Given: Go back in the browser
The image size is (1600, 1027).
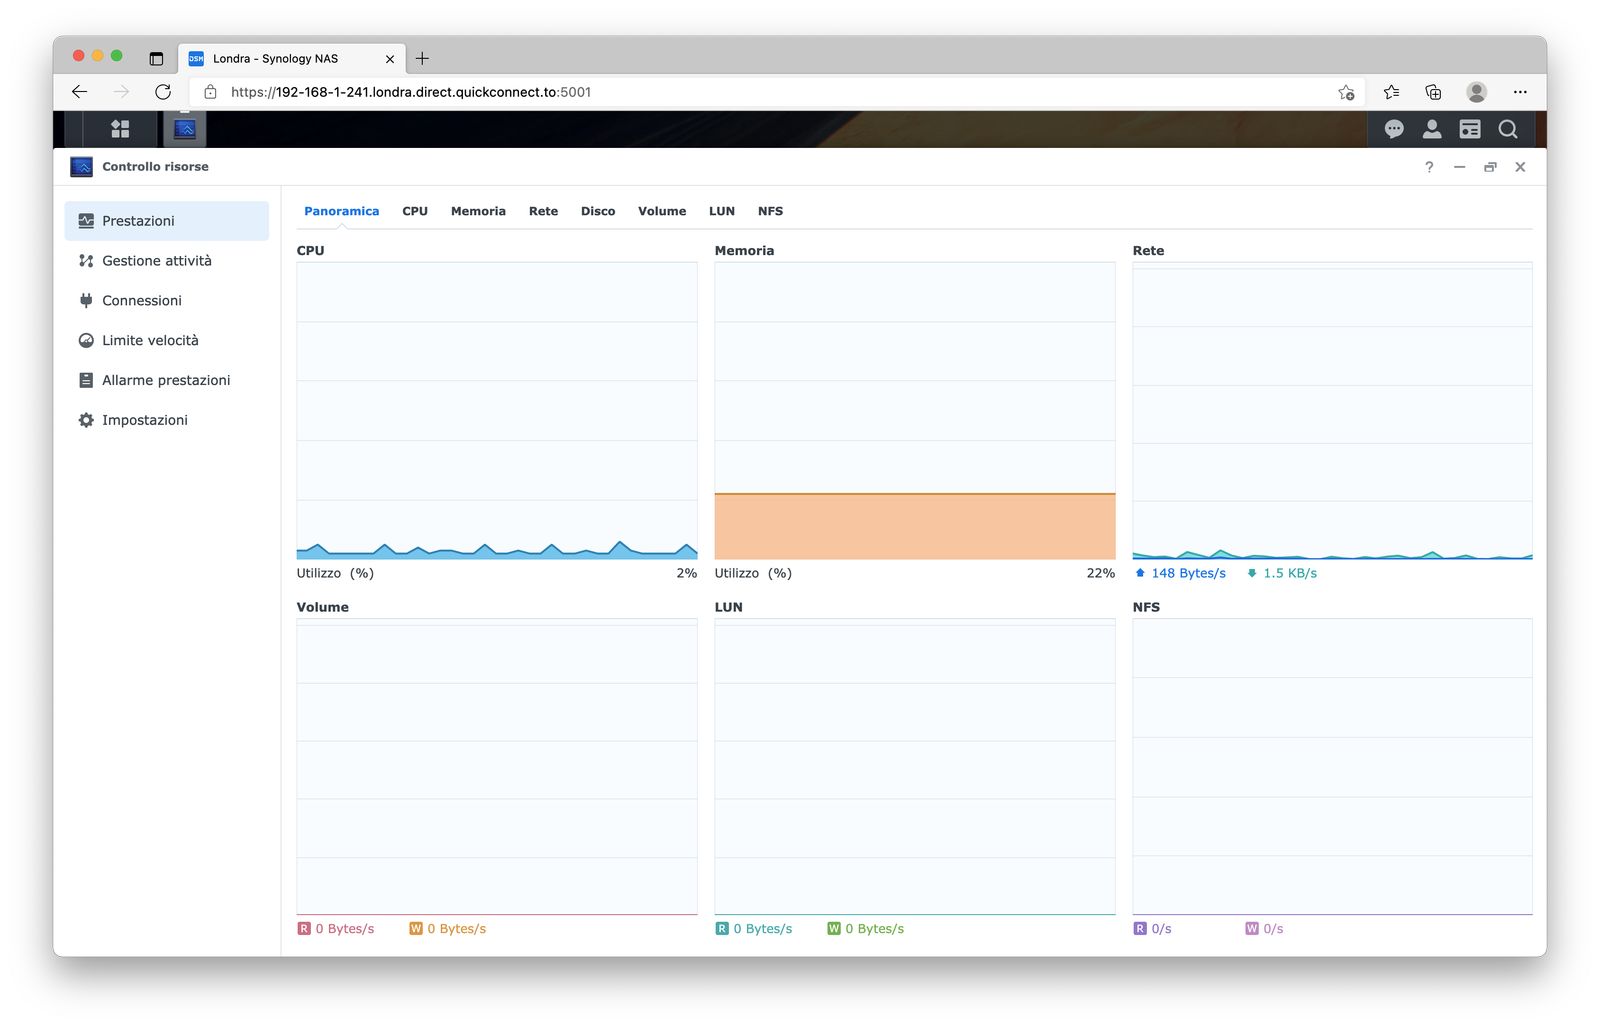Looking at the screenshot, I should [80, 92].
